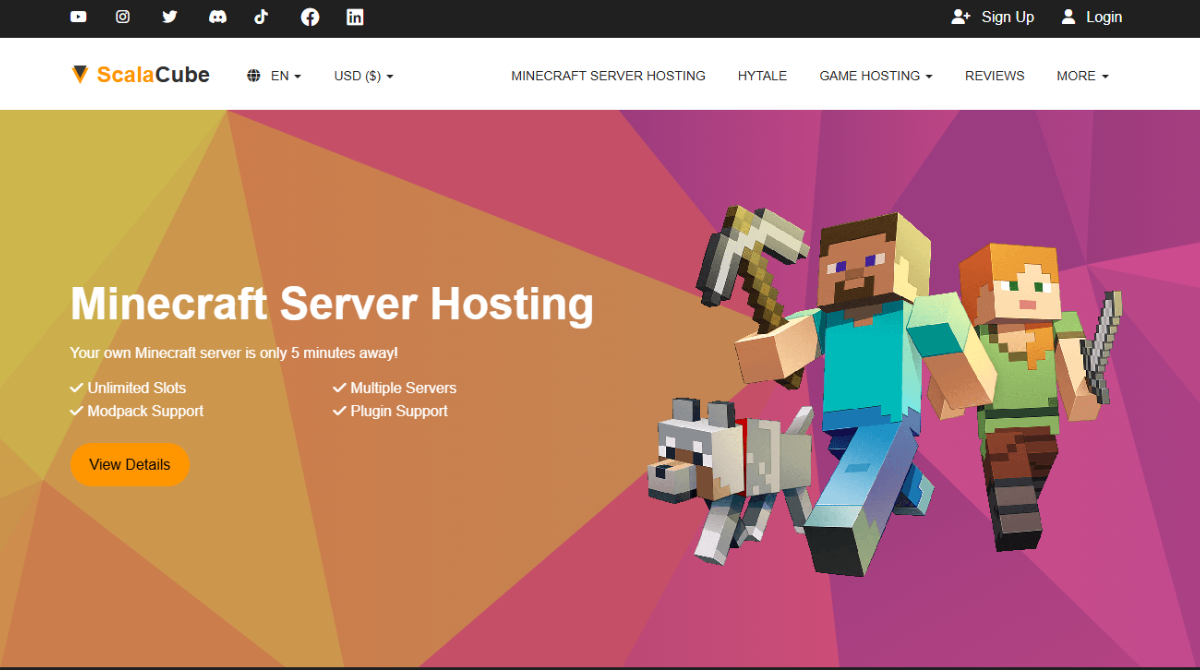
Task: Click the Multiple Servers feature text
Action: 403,388
